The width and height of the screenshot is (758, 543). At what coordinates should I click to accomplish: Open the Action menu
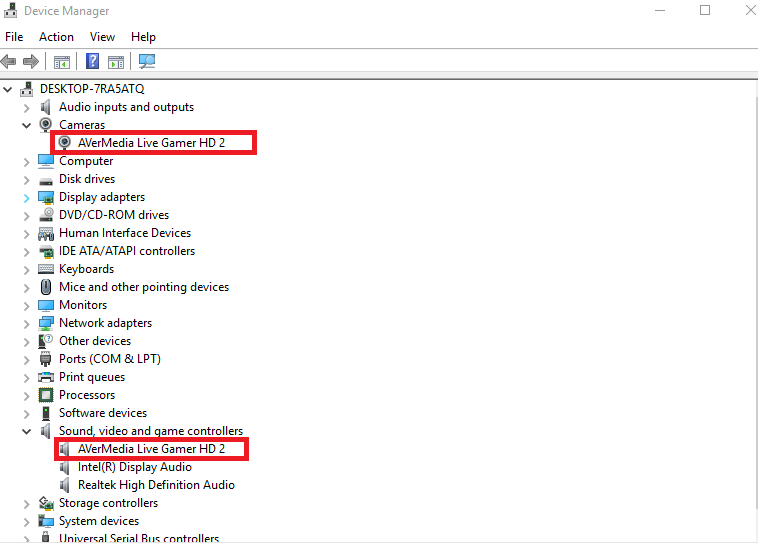tap(57, 37)
